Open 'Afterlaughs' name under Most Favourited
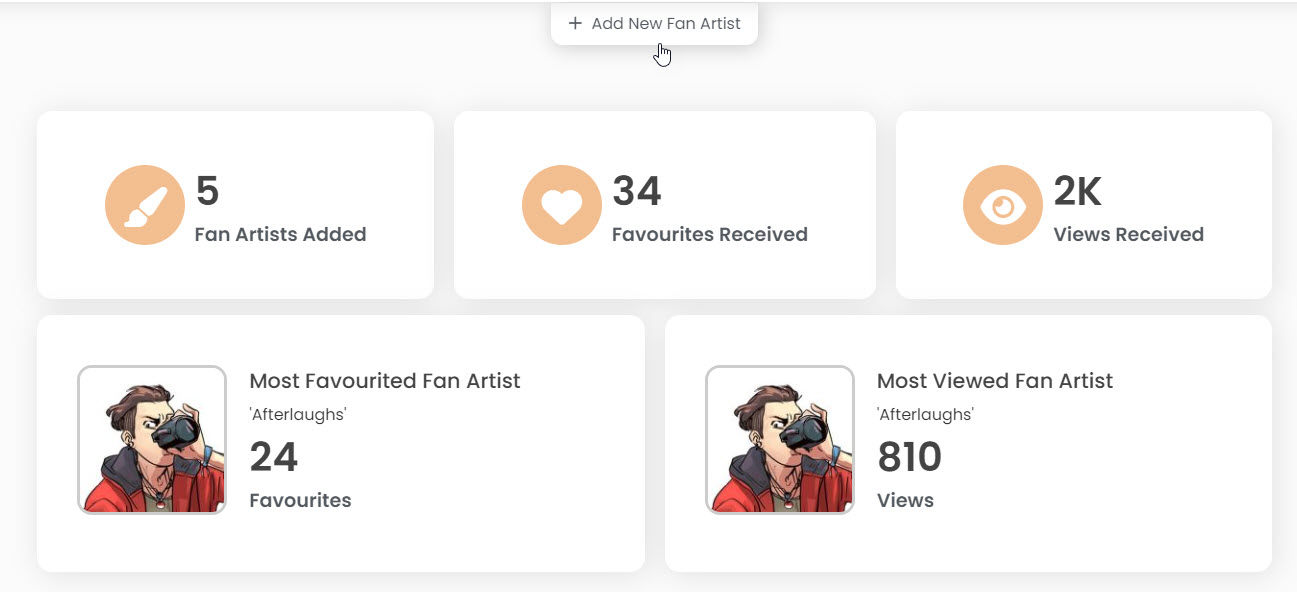This screenshot has width=1297, height=592. pos(298,414)
